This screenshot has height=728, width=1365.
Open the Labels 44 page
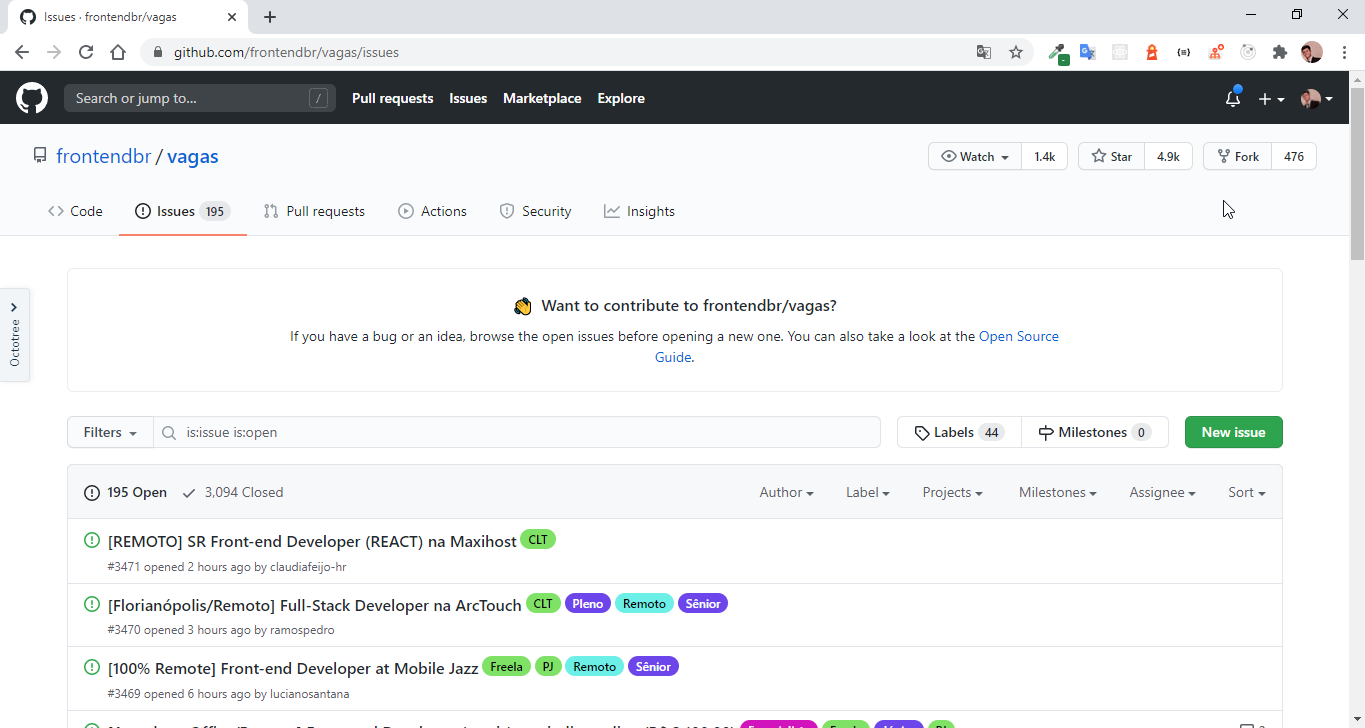pos(959,432)
